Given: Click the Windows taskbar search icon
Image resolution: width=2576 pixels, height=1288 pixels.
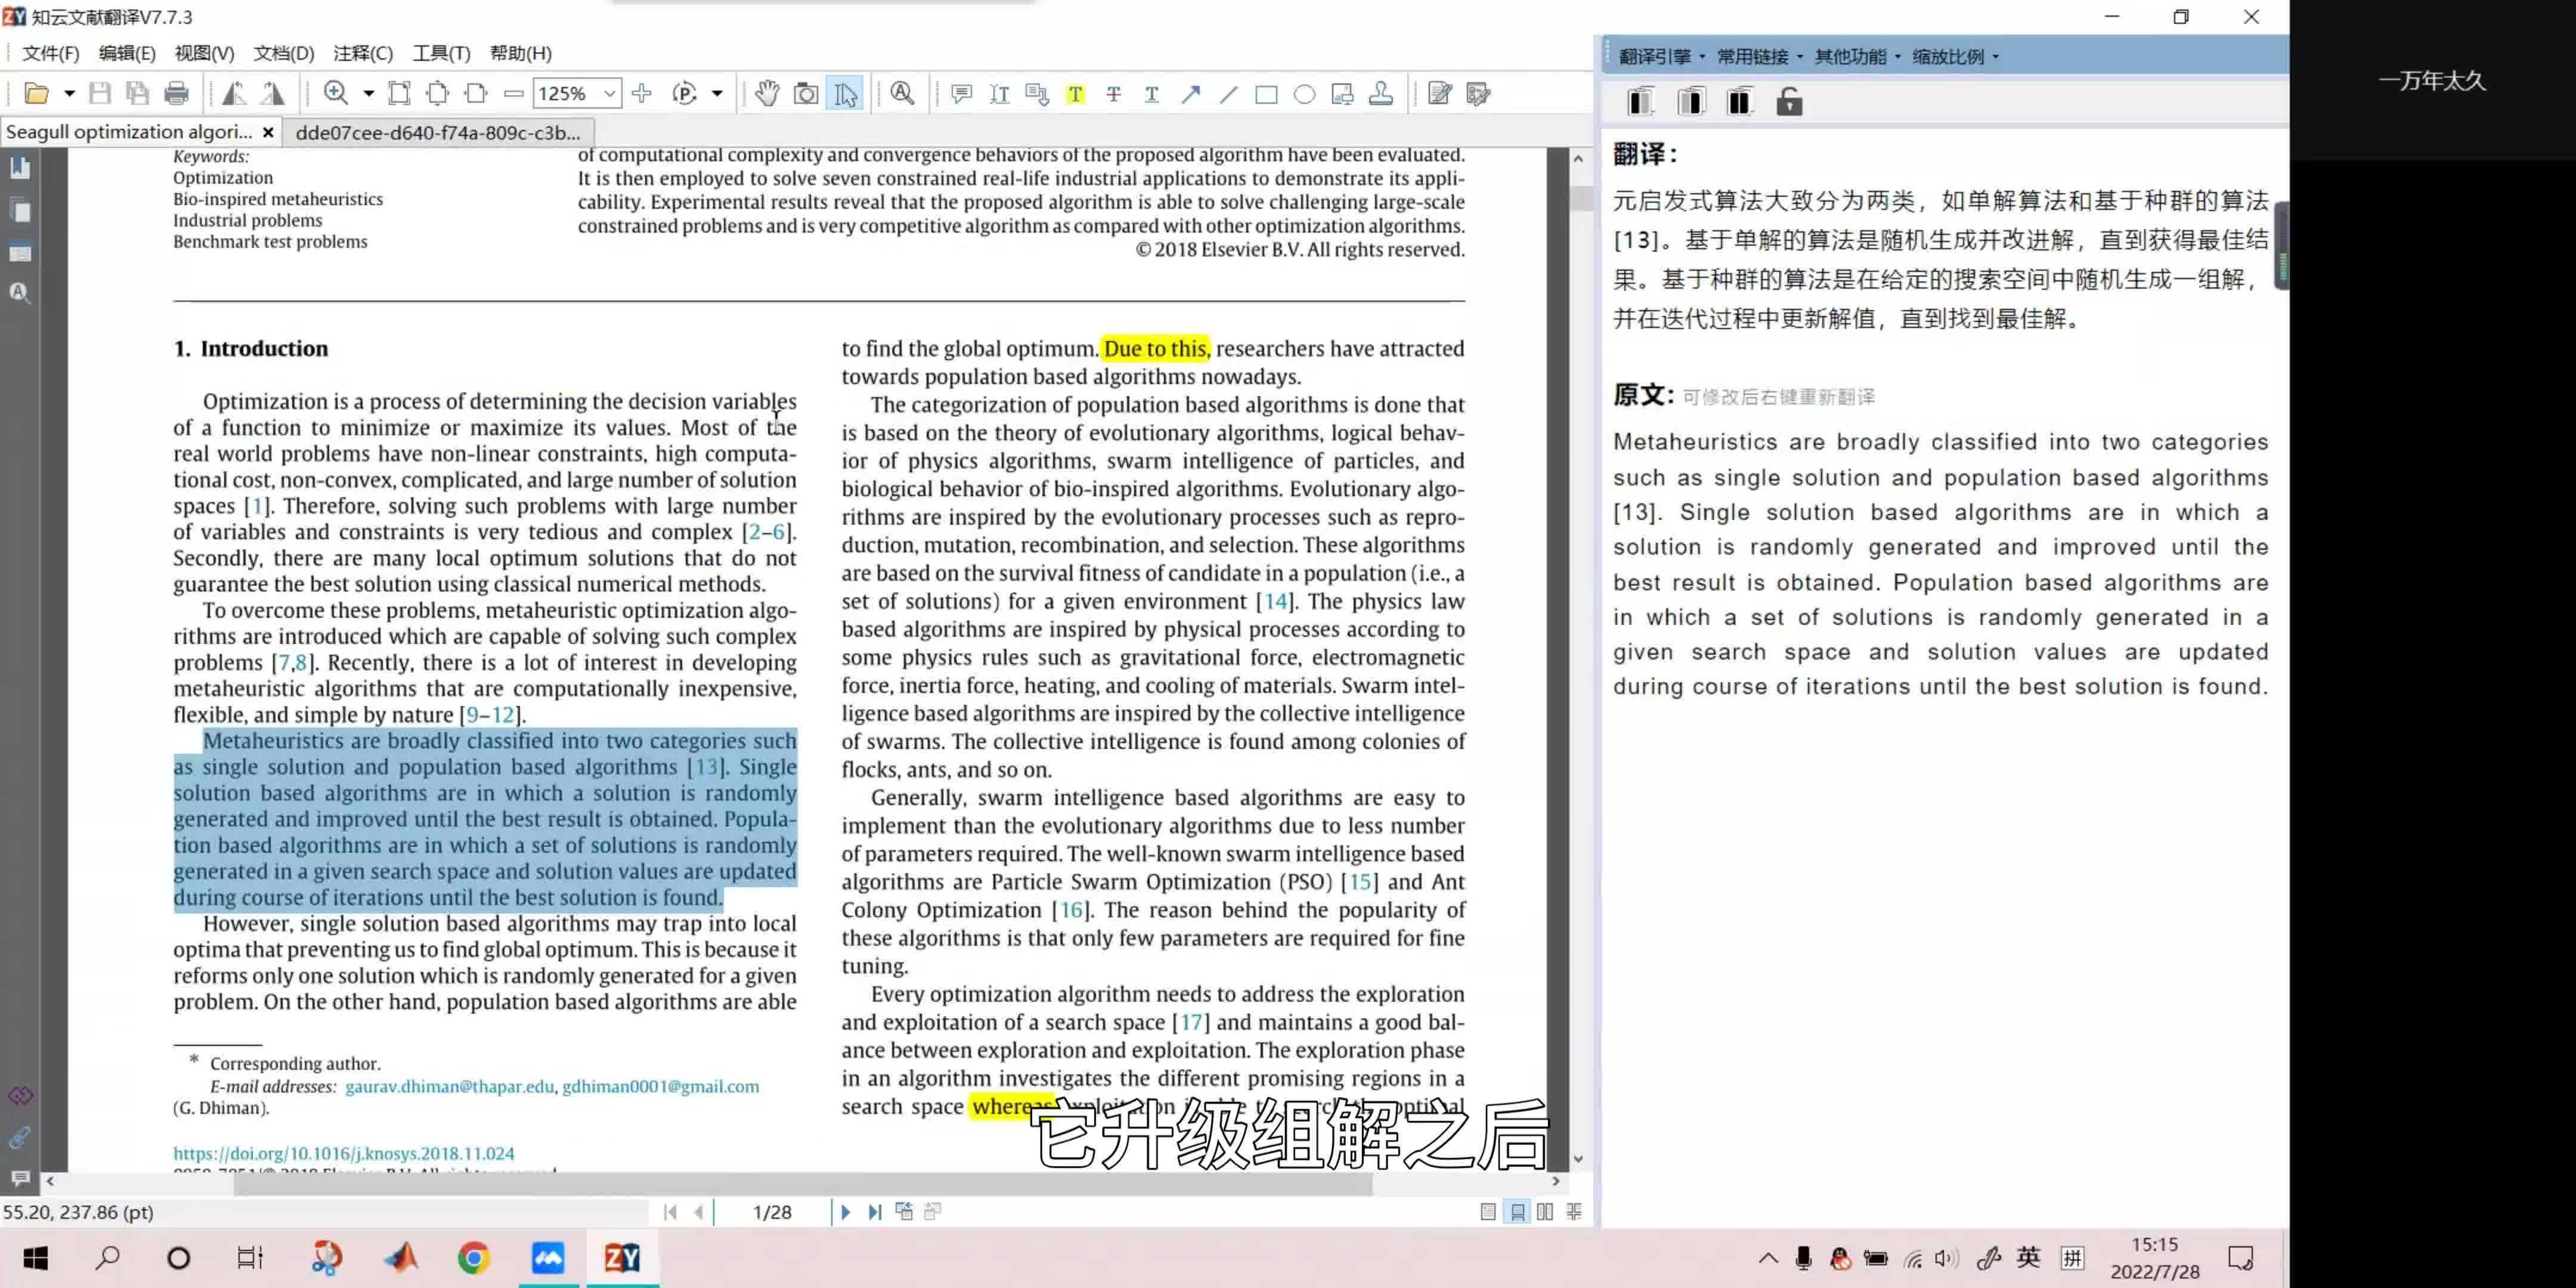Looking at the screenshot, I should pyautogui.click(x=107, y=1257).
